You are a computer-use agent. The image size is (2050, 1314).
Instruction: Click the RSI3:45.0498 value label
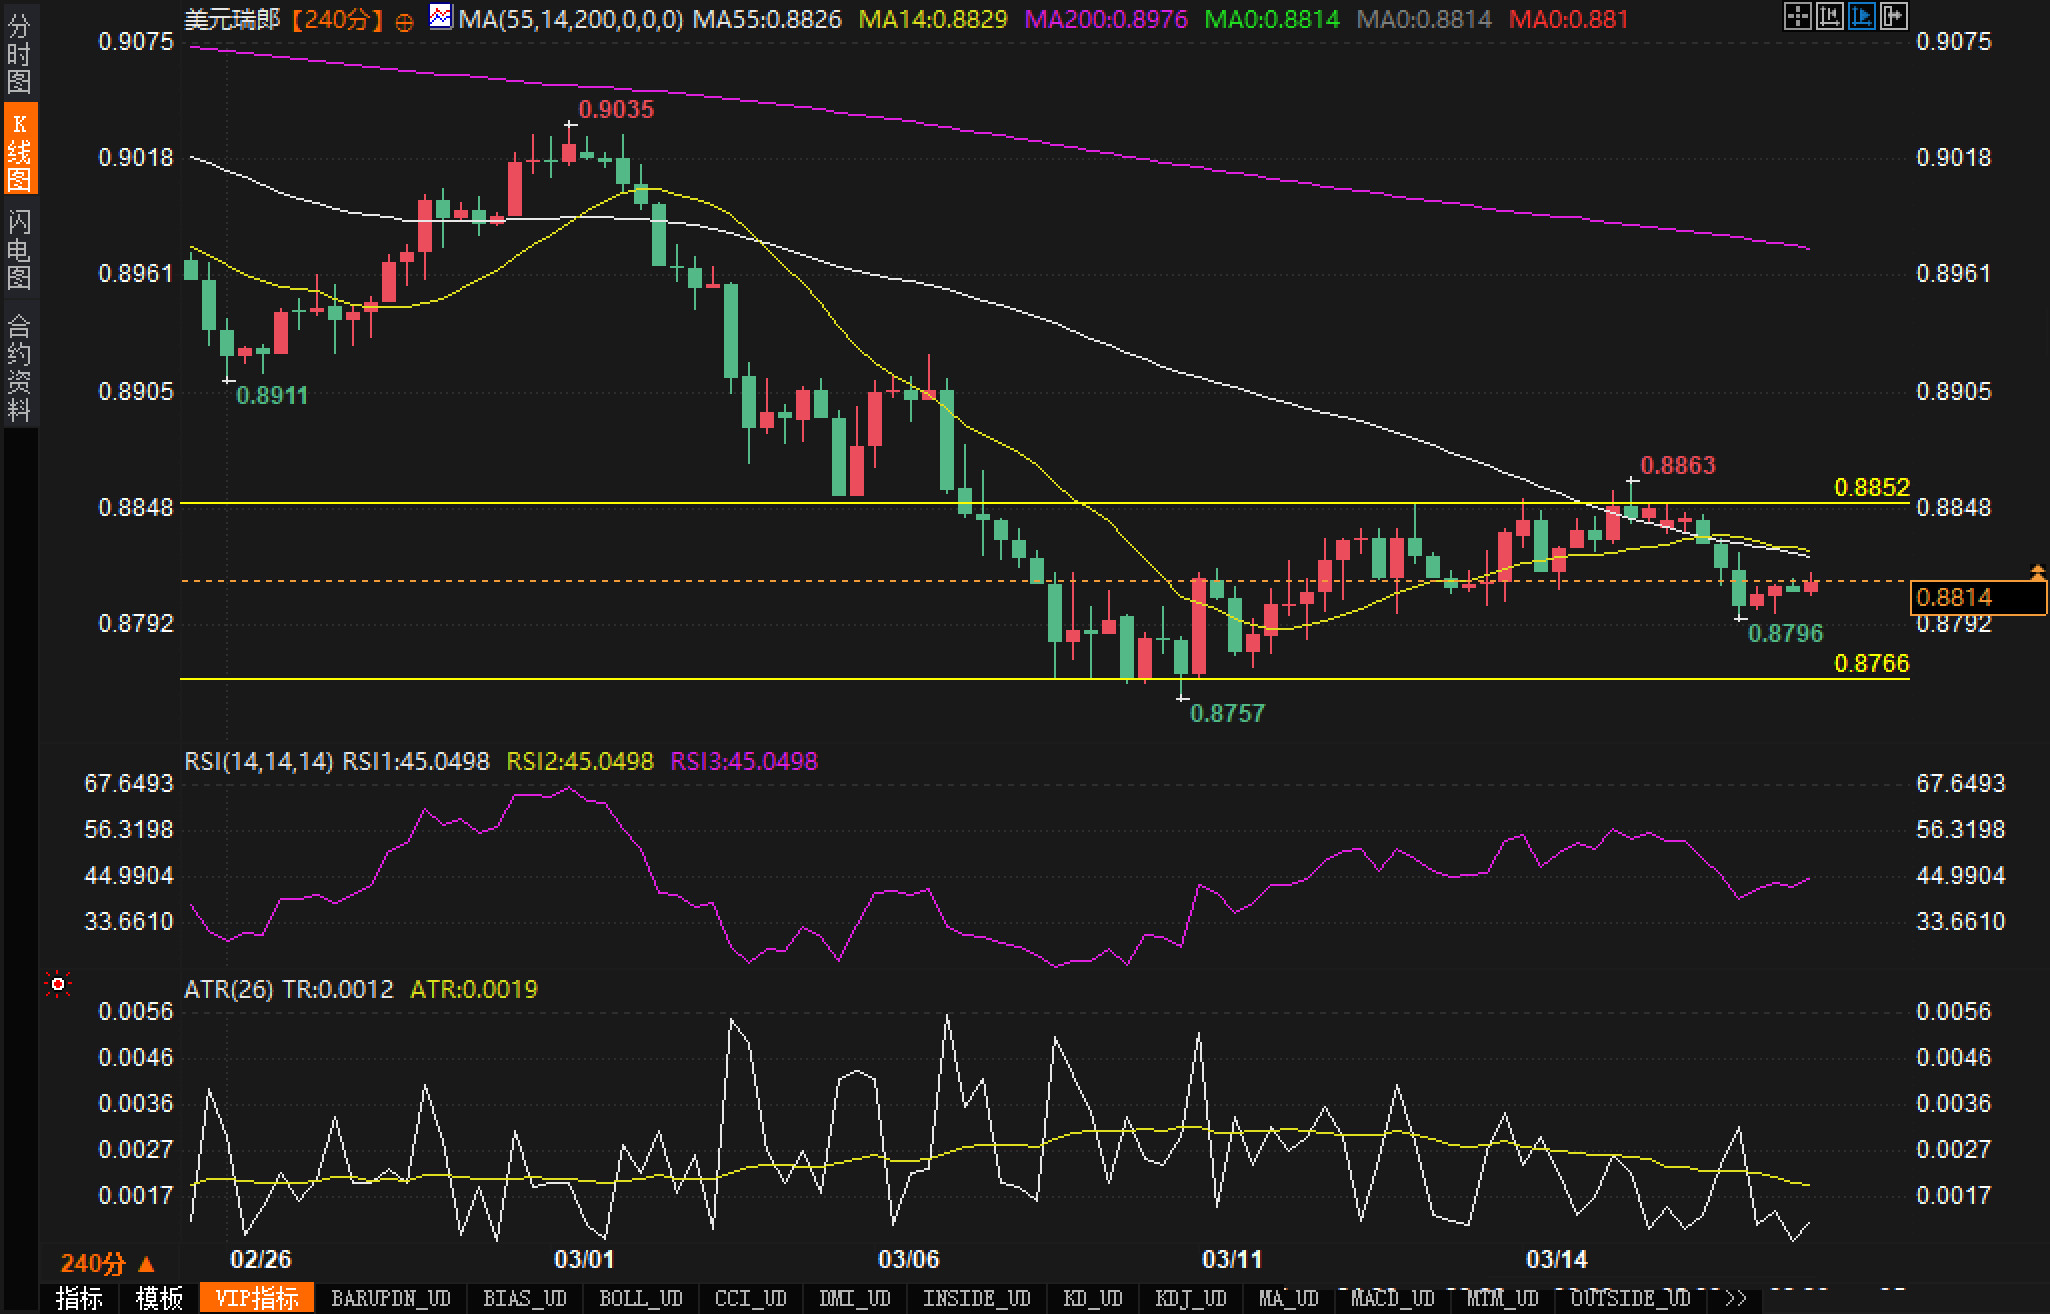point(744,761)
